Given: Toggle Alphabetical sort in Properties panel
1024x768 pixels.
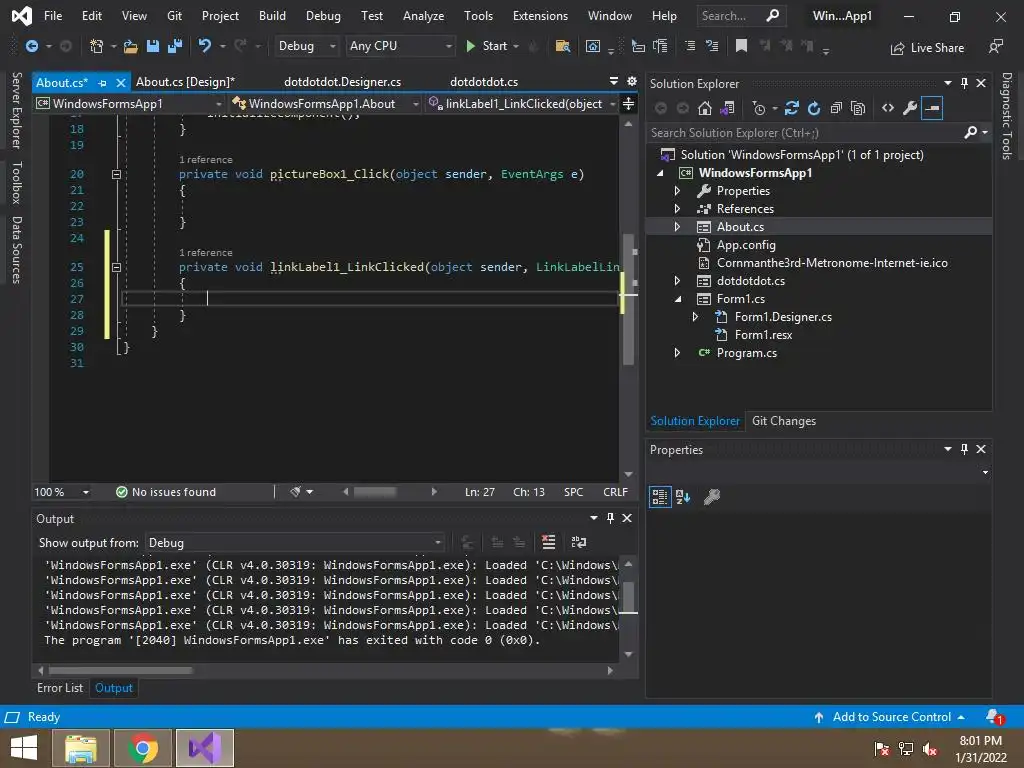Looking at the screenshot, I should tap(683, 496).
